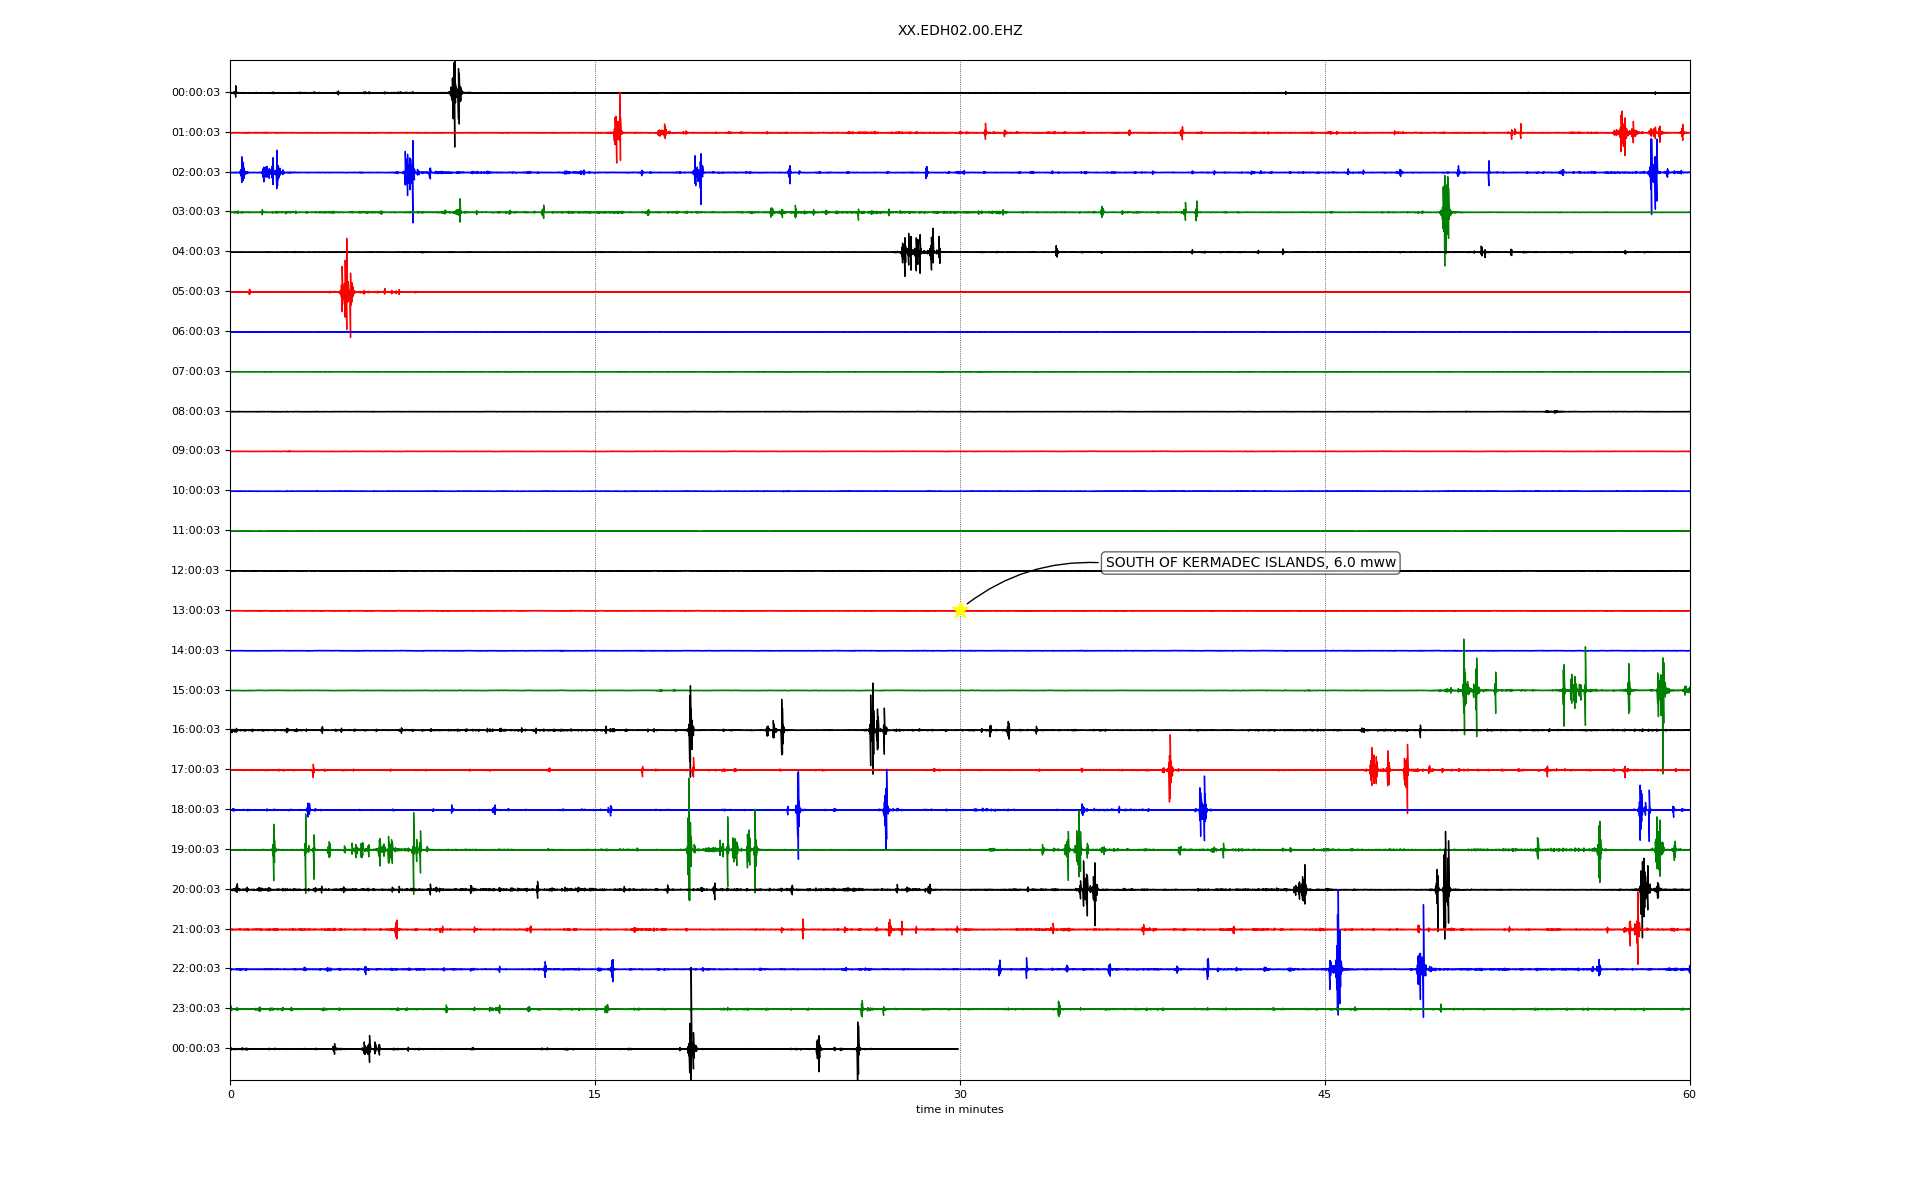Click the black burst cluster on the 04:00:03 trace
Viewport: 1920px width, 1200px height.
pyautogui.click(x=919, y=252)
